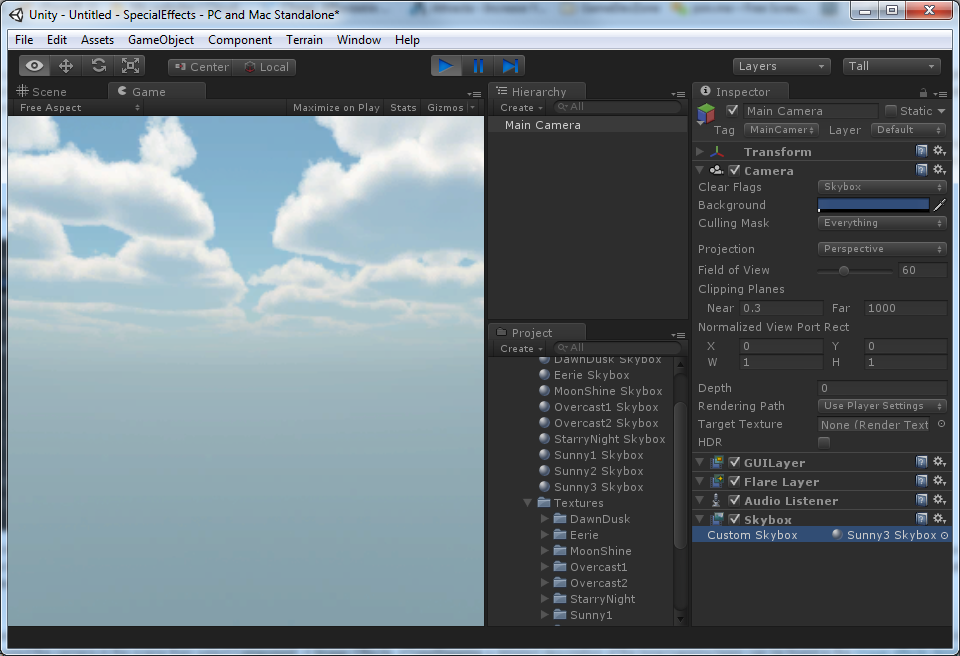The image size is (960, 656).
Task: Open Inspector panel options menu
Action: point(940,94)
